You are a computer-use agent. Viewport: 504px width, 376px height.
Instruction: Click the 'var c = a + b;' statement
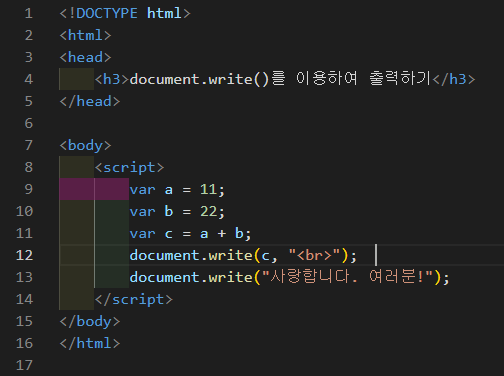(190, 233)
